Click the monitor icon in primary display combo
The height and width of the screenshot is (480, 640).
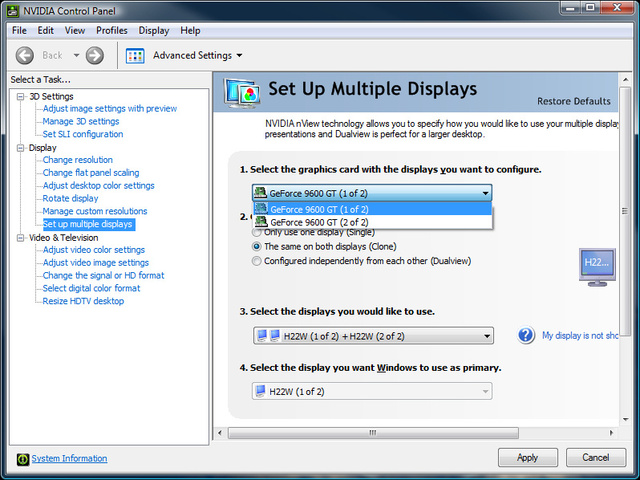point(260,391)
